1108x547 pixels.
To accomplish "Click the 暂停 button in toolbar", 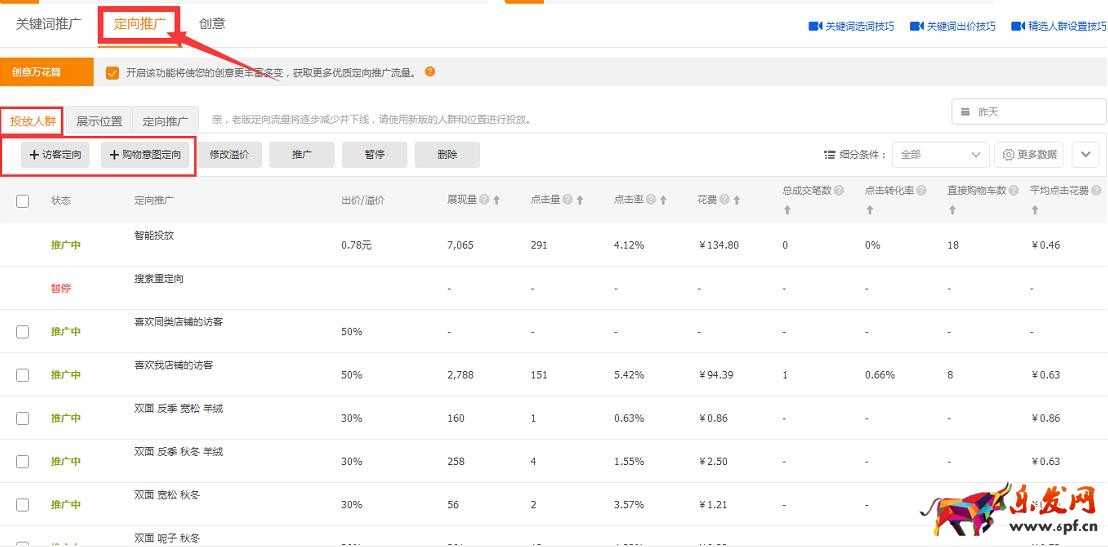I will 374,155.
